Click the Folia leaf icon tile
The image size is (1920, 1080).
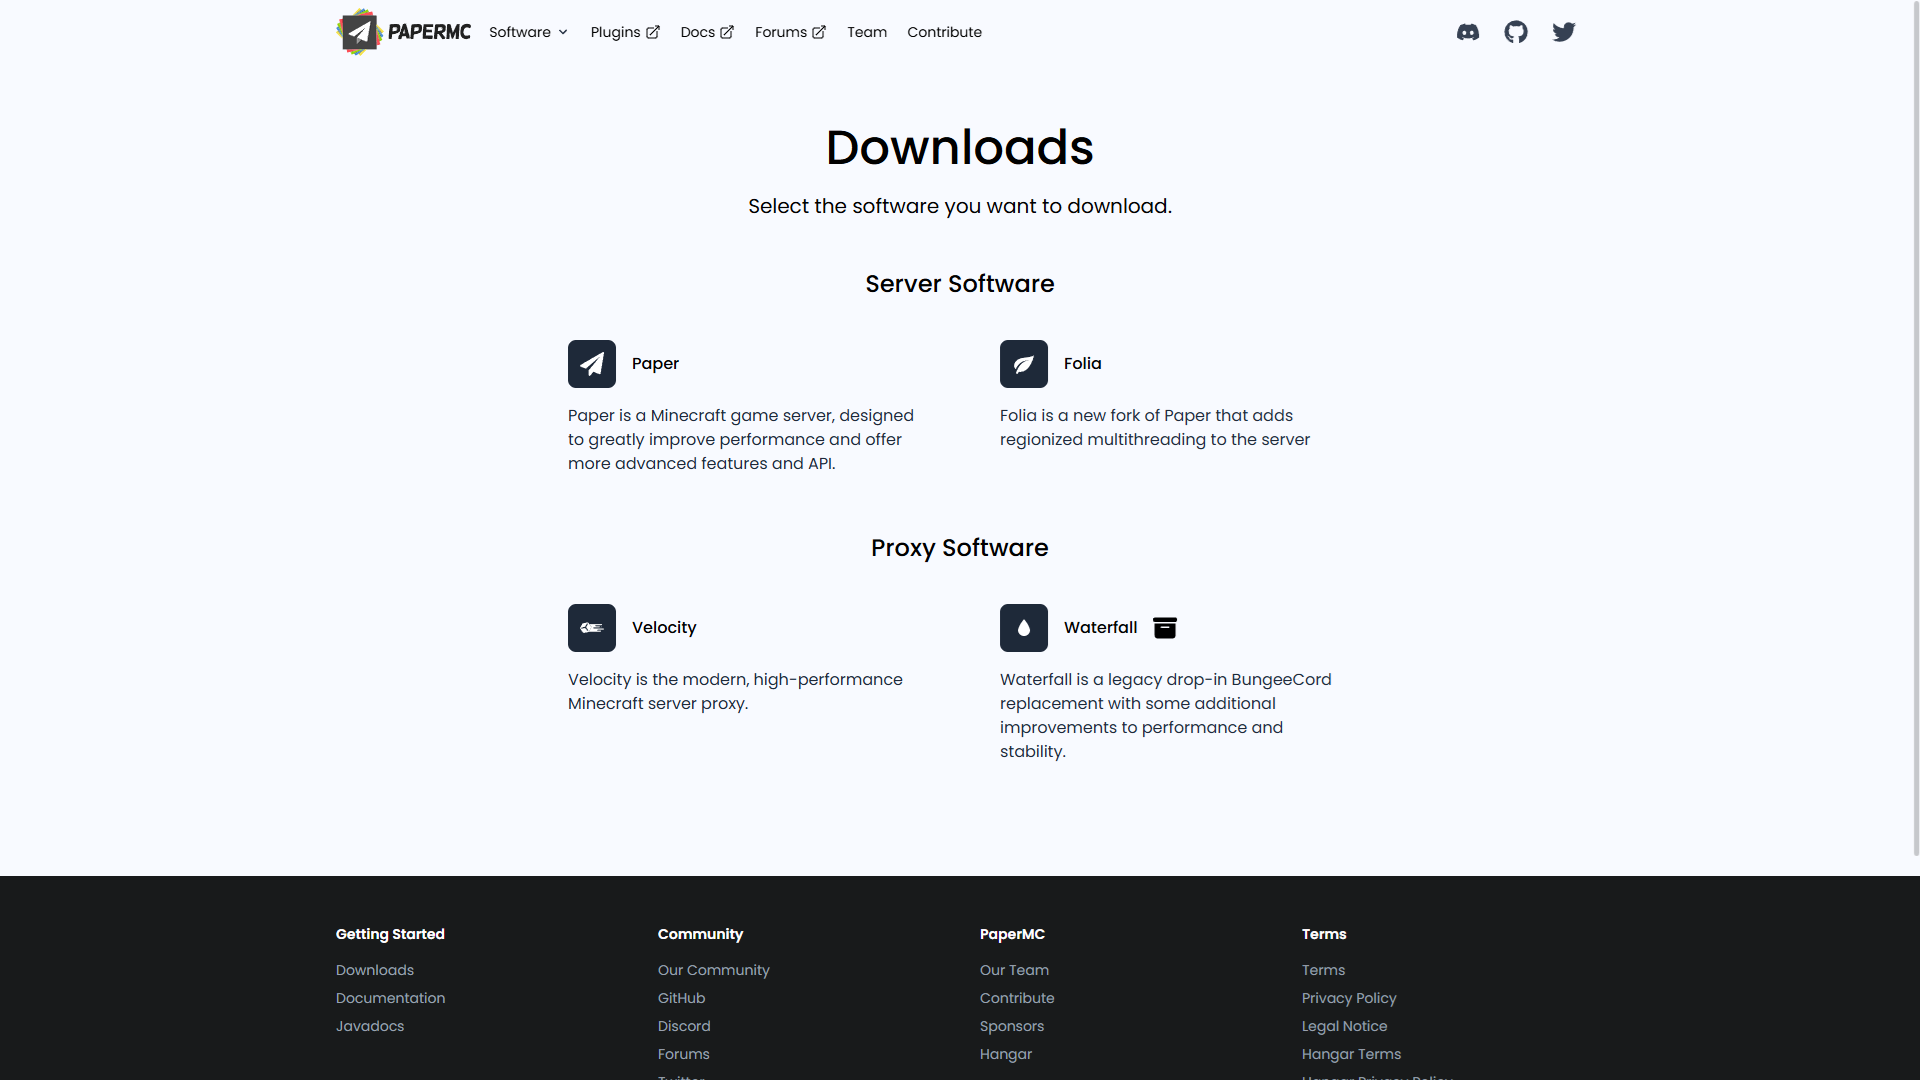tap(1024, 364)
